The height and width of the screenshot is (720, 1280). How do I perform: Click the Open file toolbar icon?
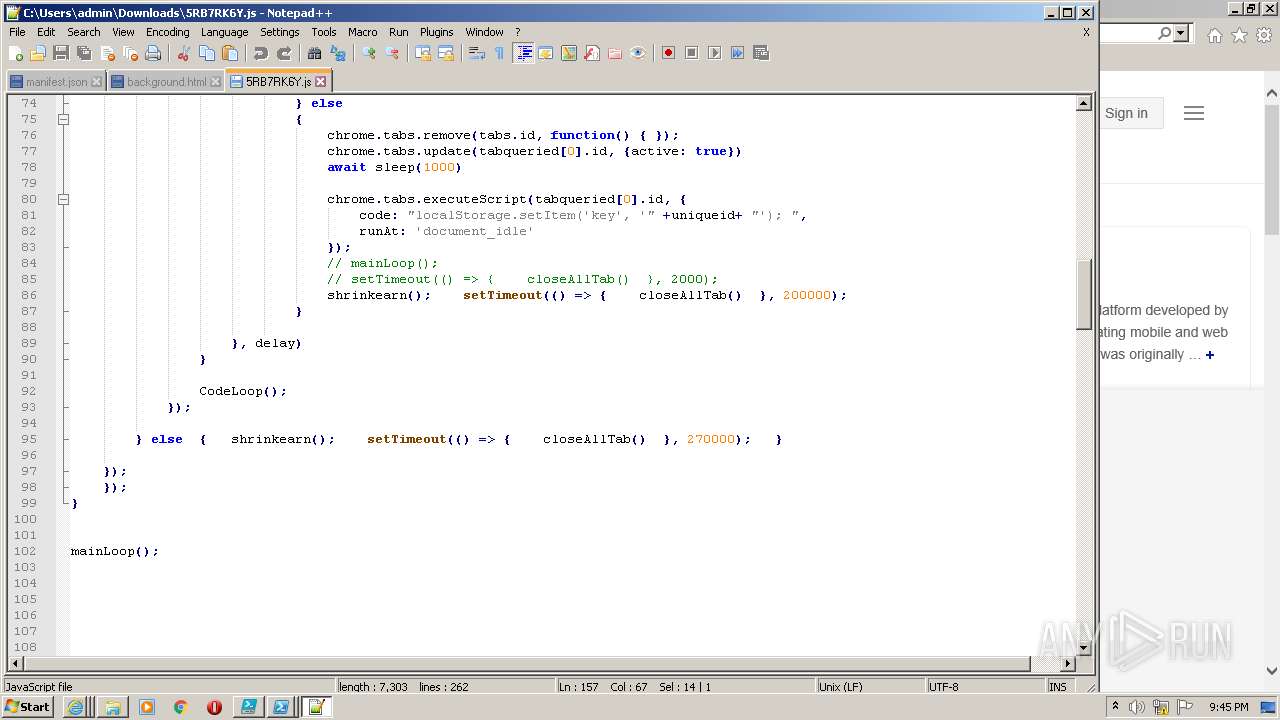click(x=38, y=53)
